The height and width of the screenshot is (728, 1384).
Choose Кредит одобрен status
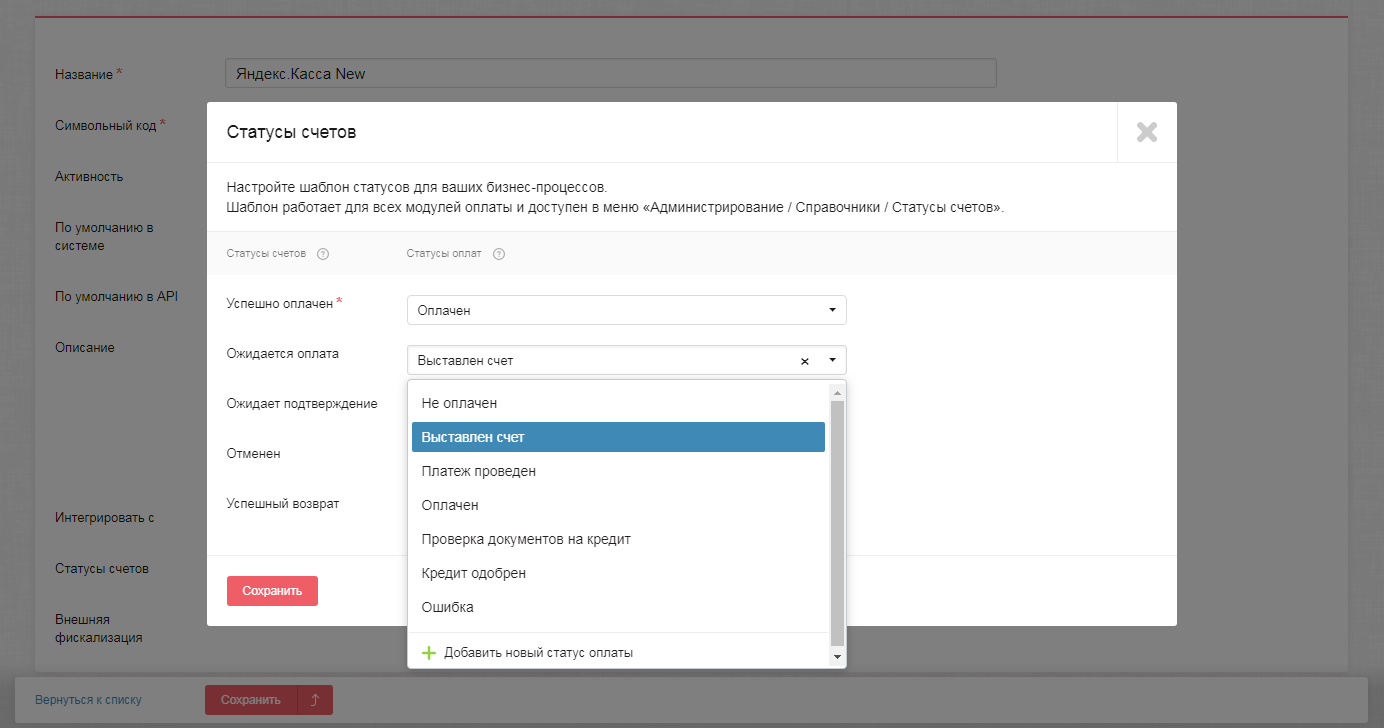coord(473,573)
